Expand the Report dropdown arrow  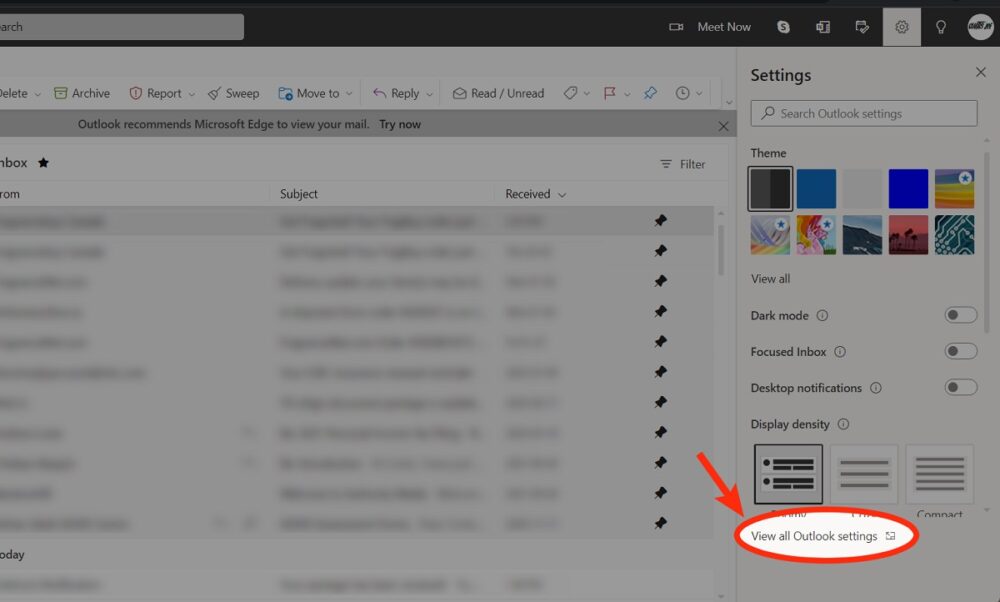click(192, 94)
